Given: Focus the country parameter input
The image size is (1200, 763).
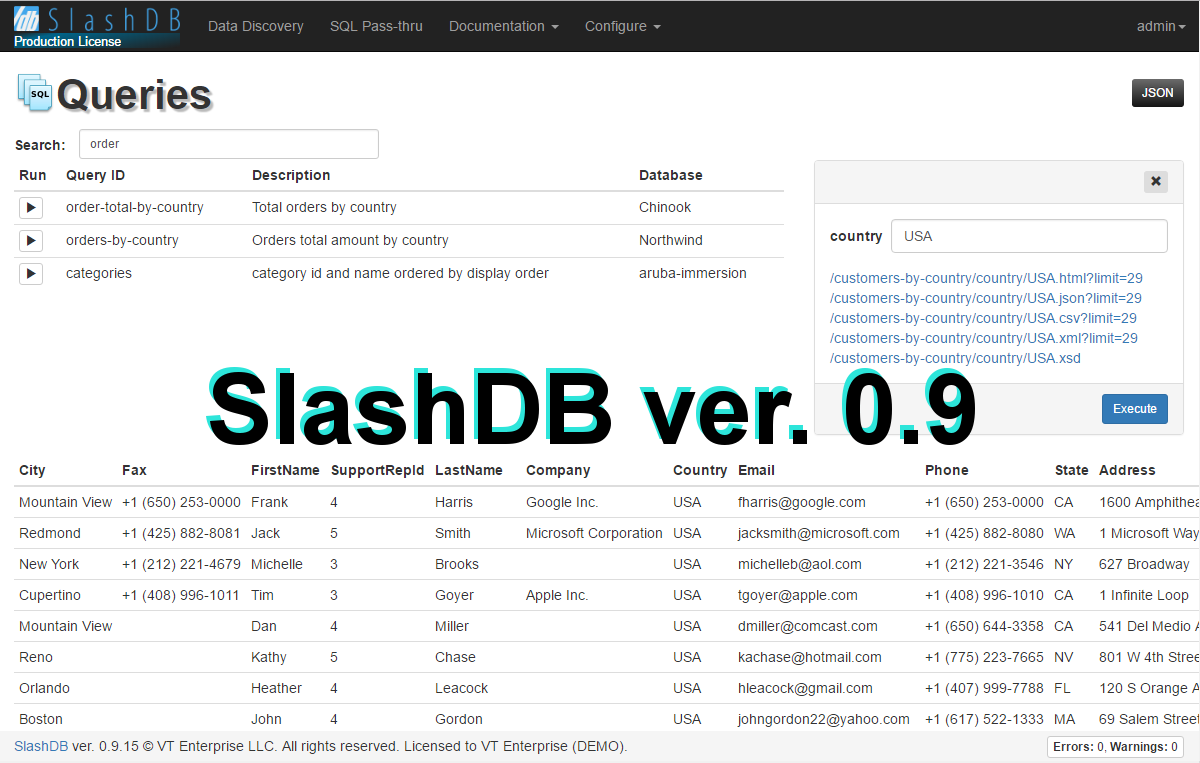Looking at the screenshot, I should point(1029,237).
